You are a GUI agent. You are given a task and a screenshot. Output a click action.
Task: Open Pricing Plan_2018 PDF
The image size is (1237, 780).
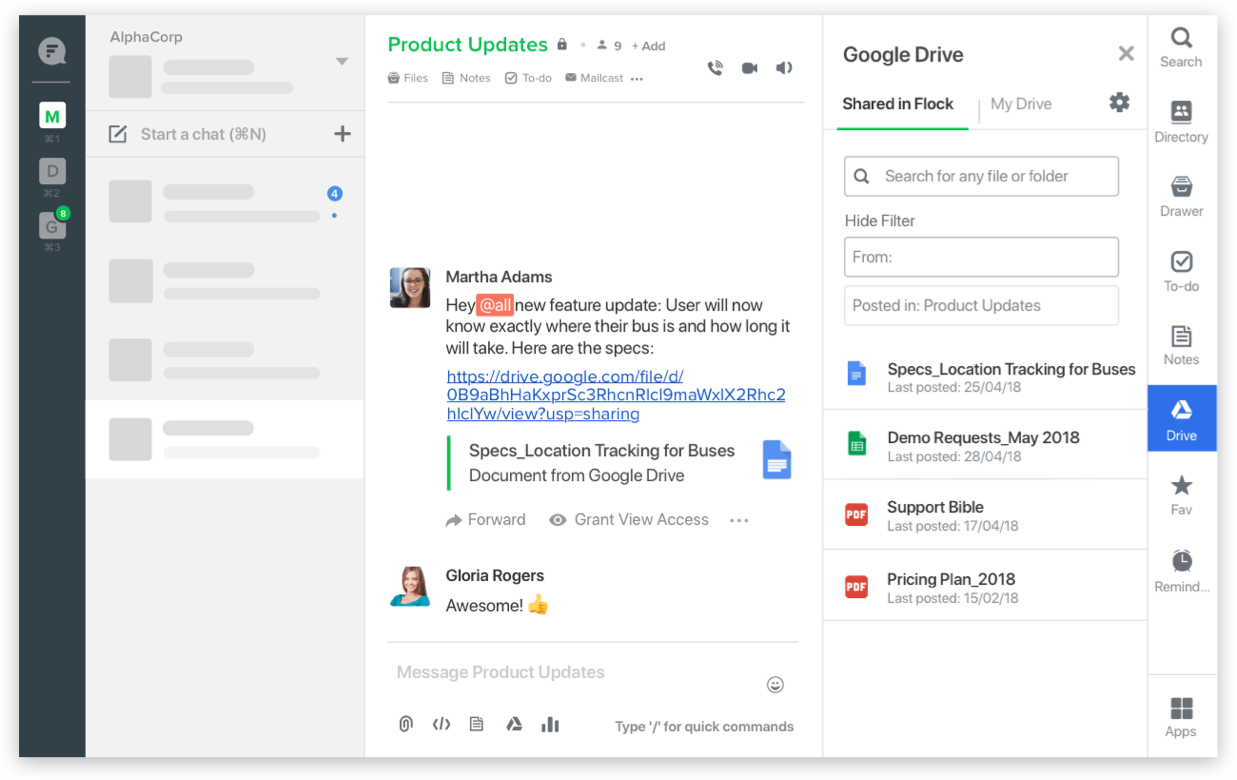(985, 586)
